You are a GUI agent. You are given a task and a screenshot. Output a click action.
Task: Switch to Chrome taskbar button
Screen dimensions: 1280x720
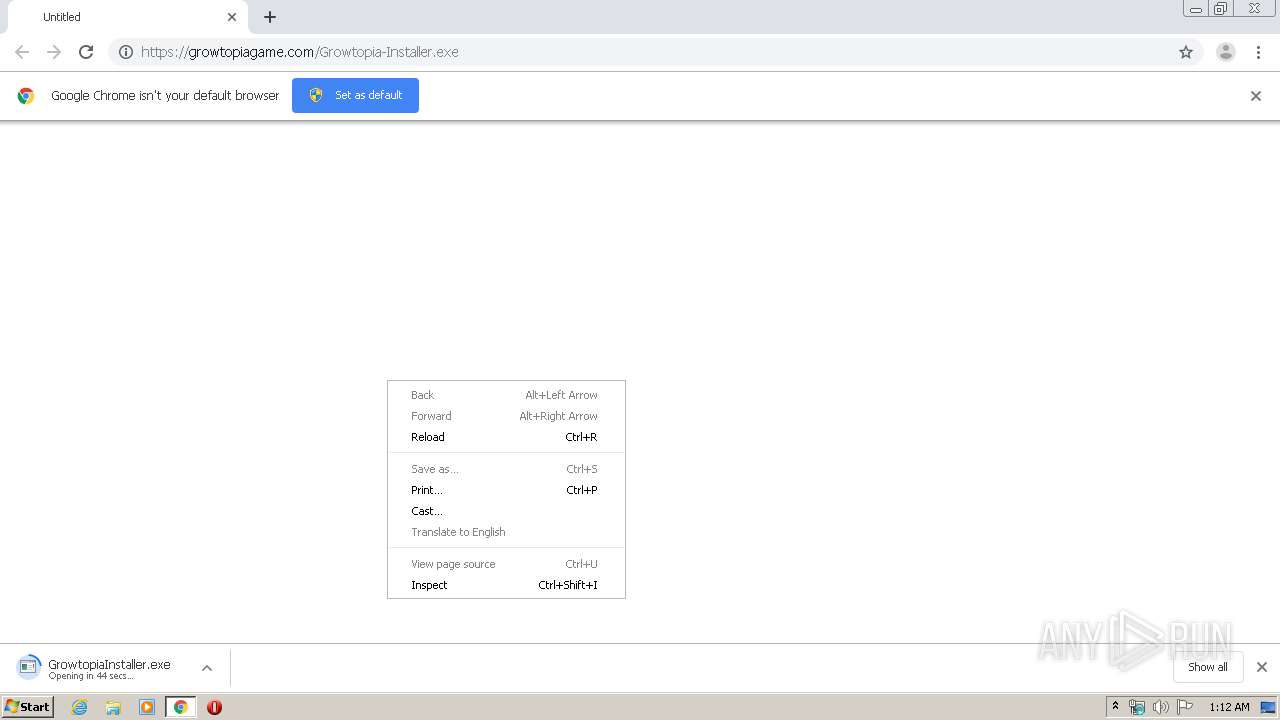180,707
